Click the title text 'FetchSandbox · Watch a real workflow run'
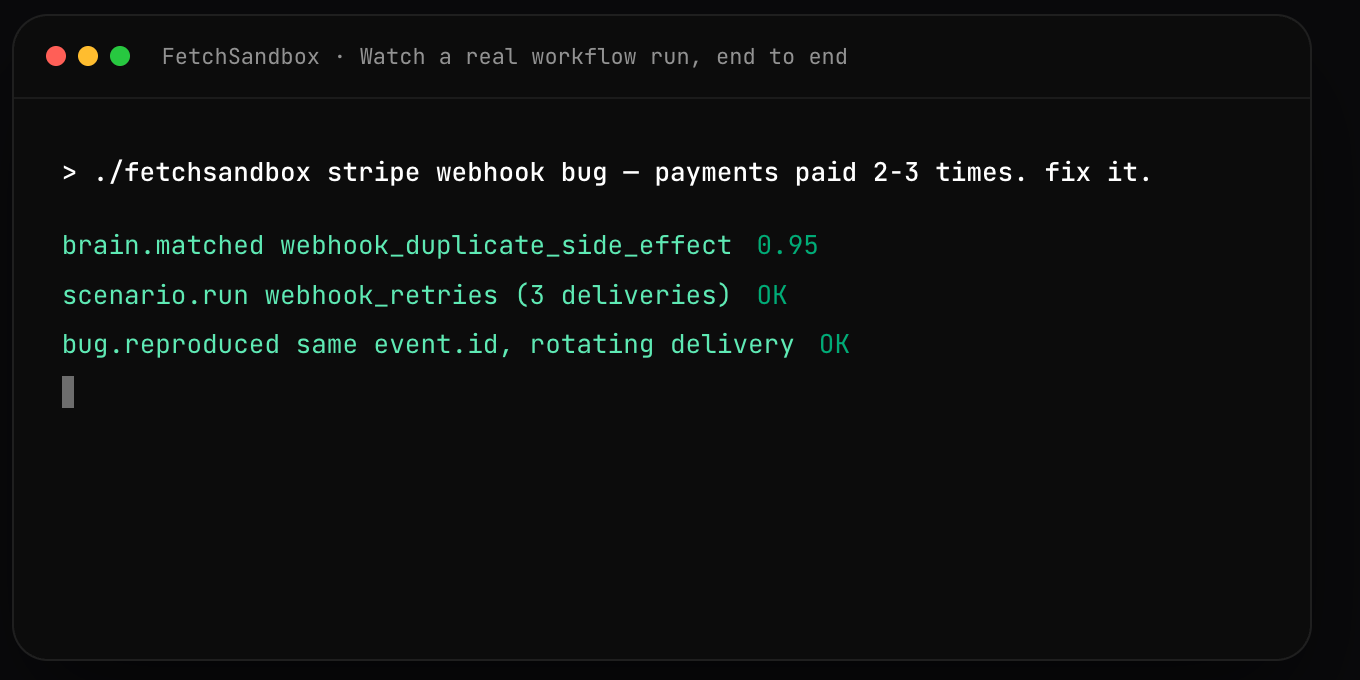This screenshot has height=680, width=1360. (x=505, y=57)
